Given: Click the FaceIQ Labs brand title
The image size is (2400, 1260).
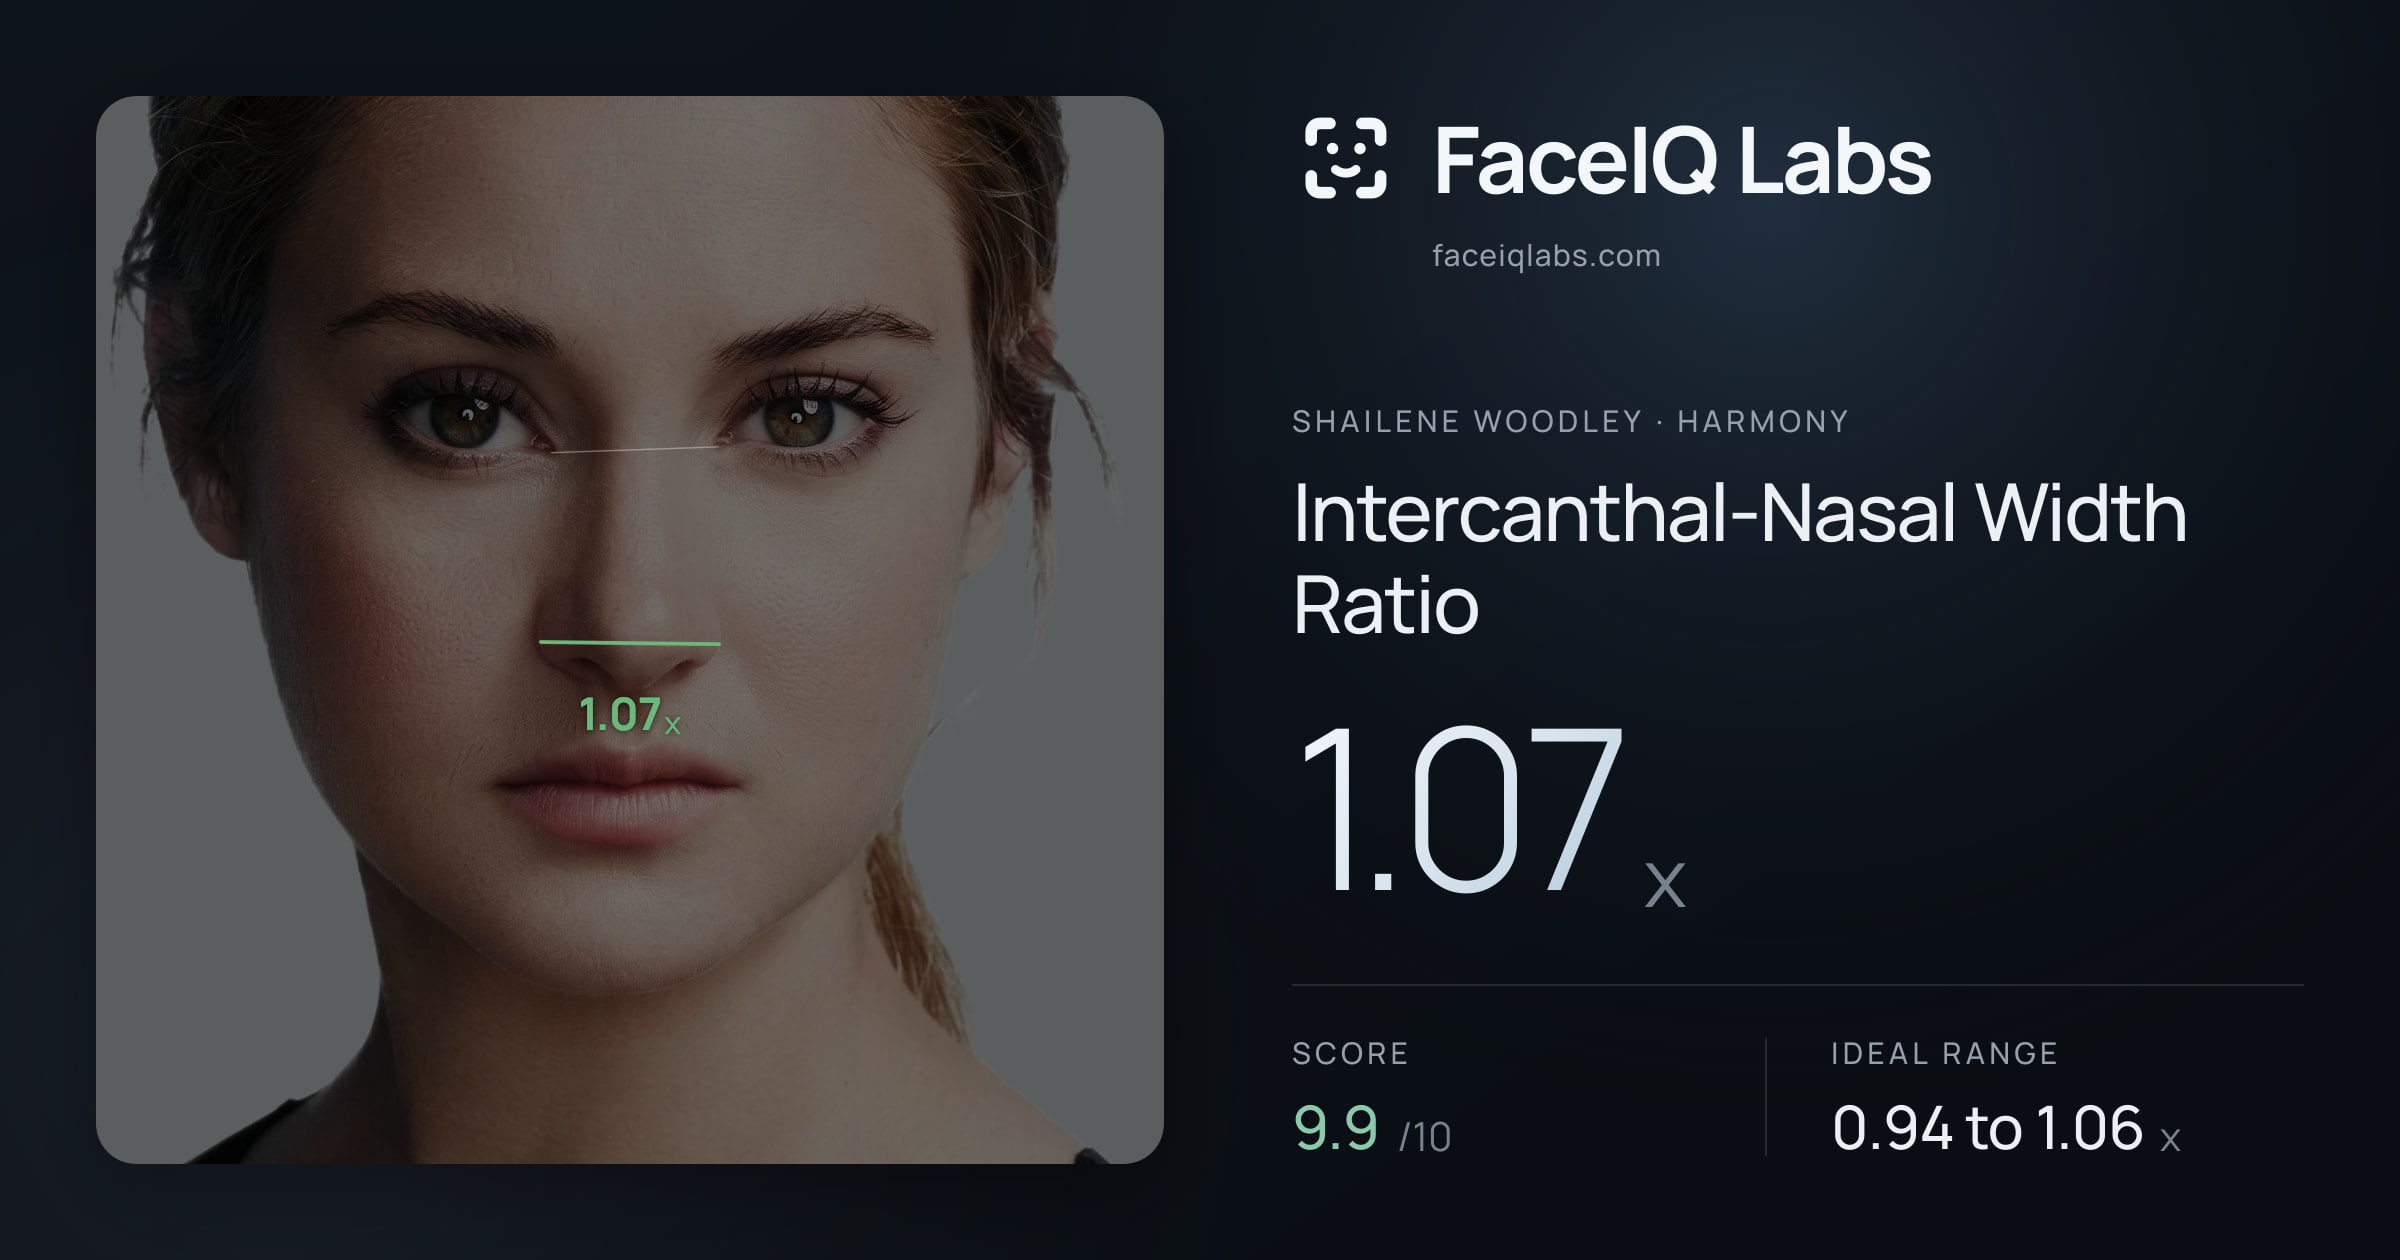Looking at the screenshot, I should pos(1682,160).
